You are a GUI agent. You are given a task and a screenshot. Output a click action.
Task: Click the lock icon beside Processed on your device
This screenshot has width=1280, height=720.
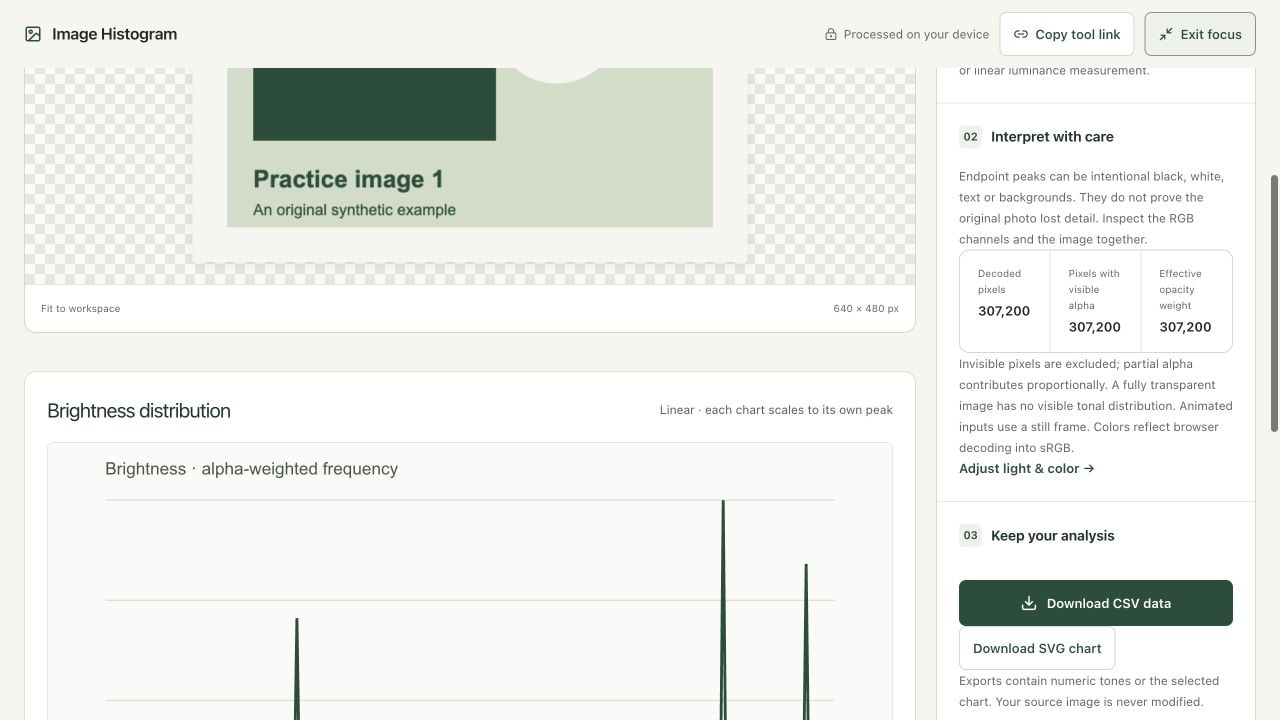click(830, 34)
